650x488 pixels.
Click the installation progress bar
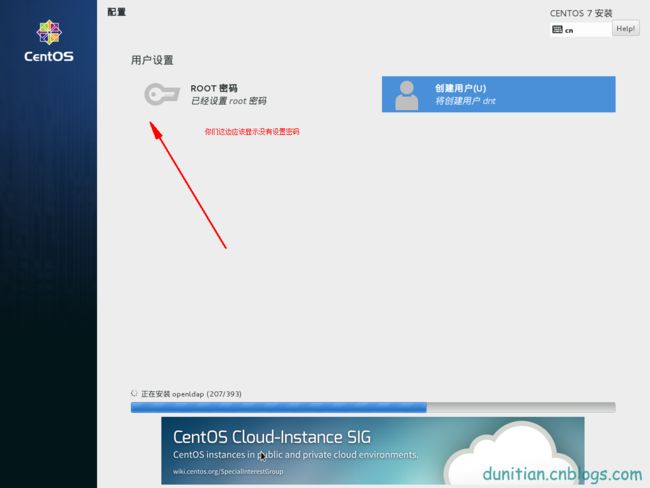click(x=373, y=407)
